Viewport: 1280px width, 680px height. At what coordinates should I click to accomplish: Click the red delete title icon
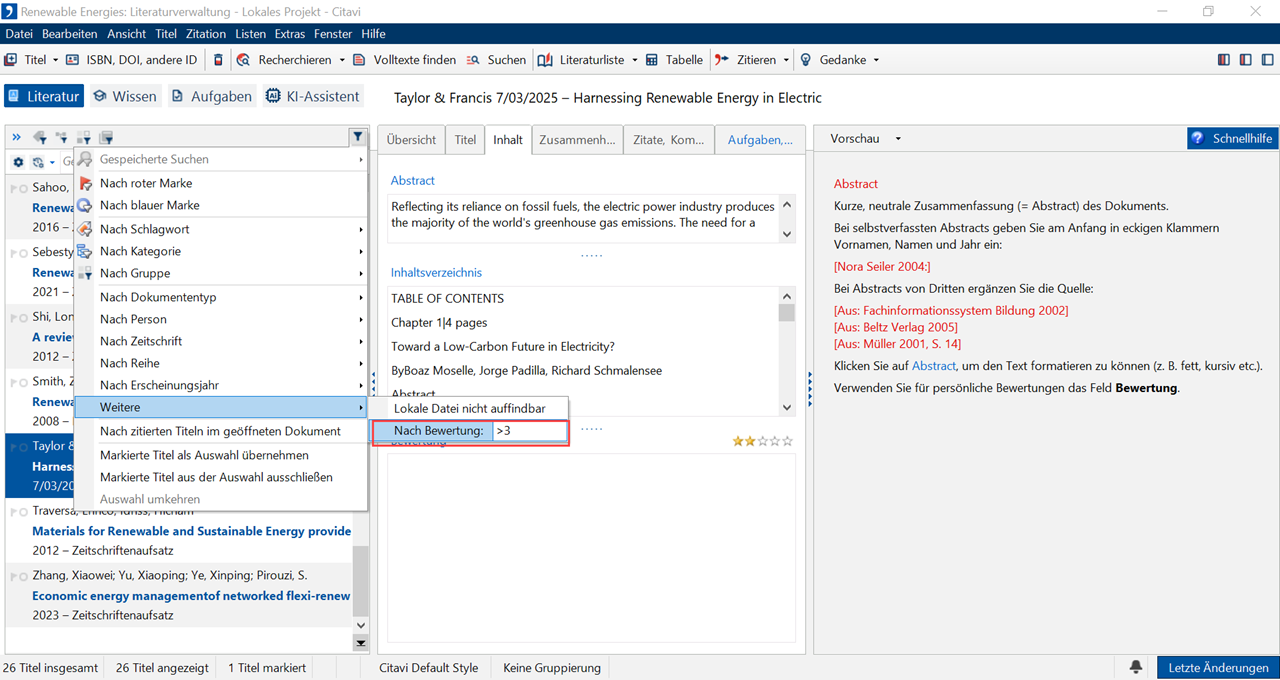click(219, 60)
